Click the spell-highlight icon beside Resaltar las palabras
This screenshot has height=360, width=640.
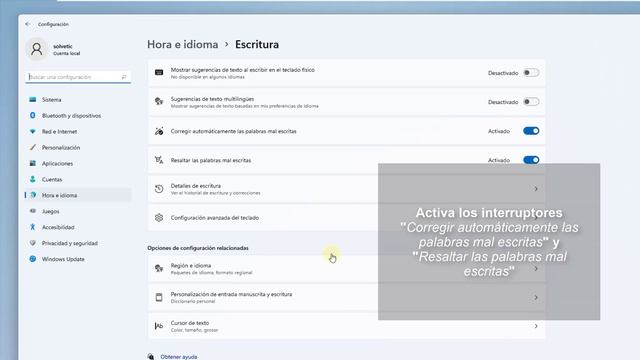click(x=159, y=160)
